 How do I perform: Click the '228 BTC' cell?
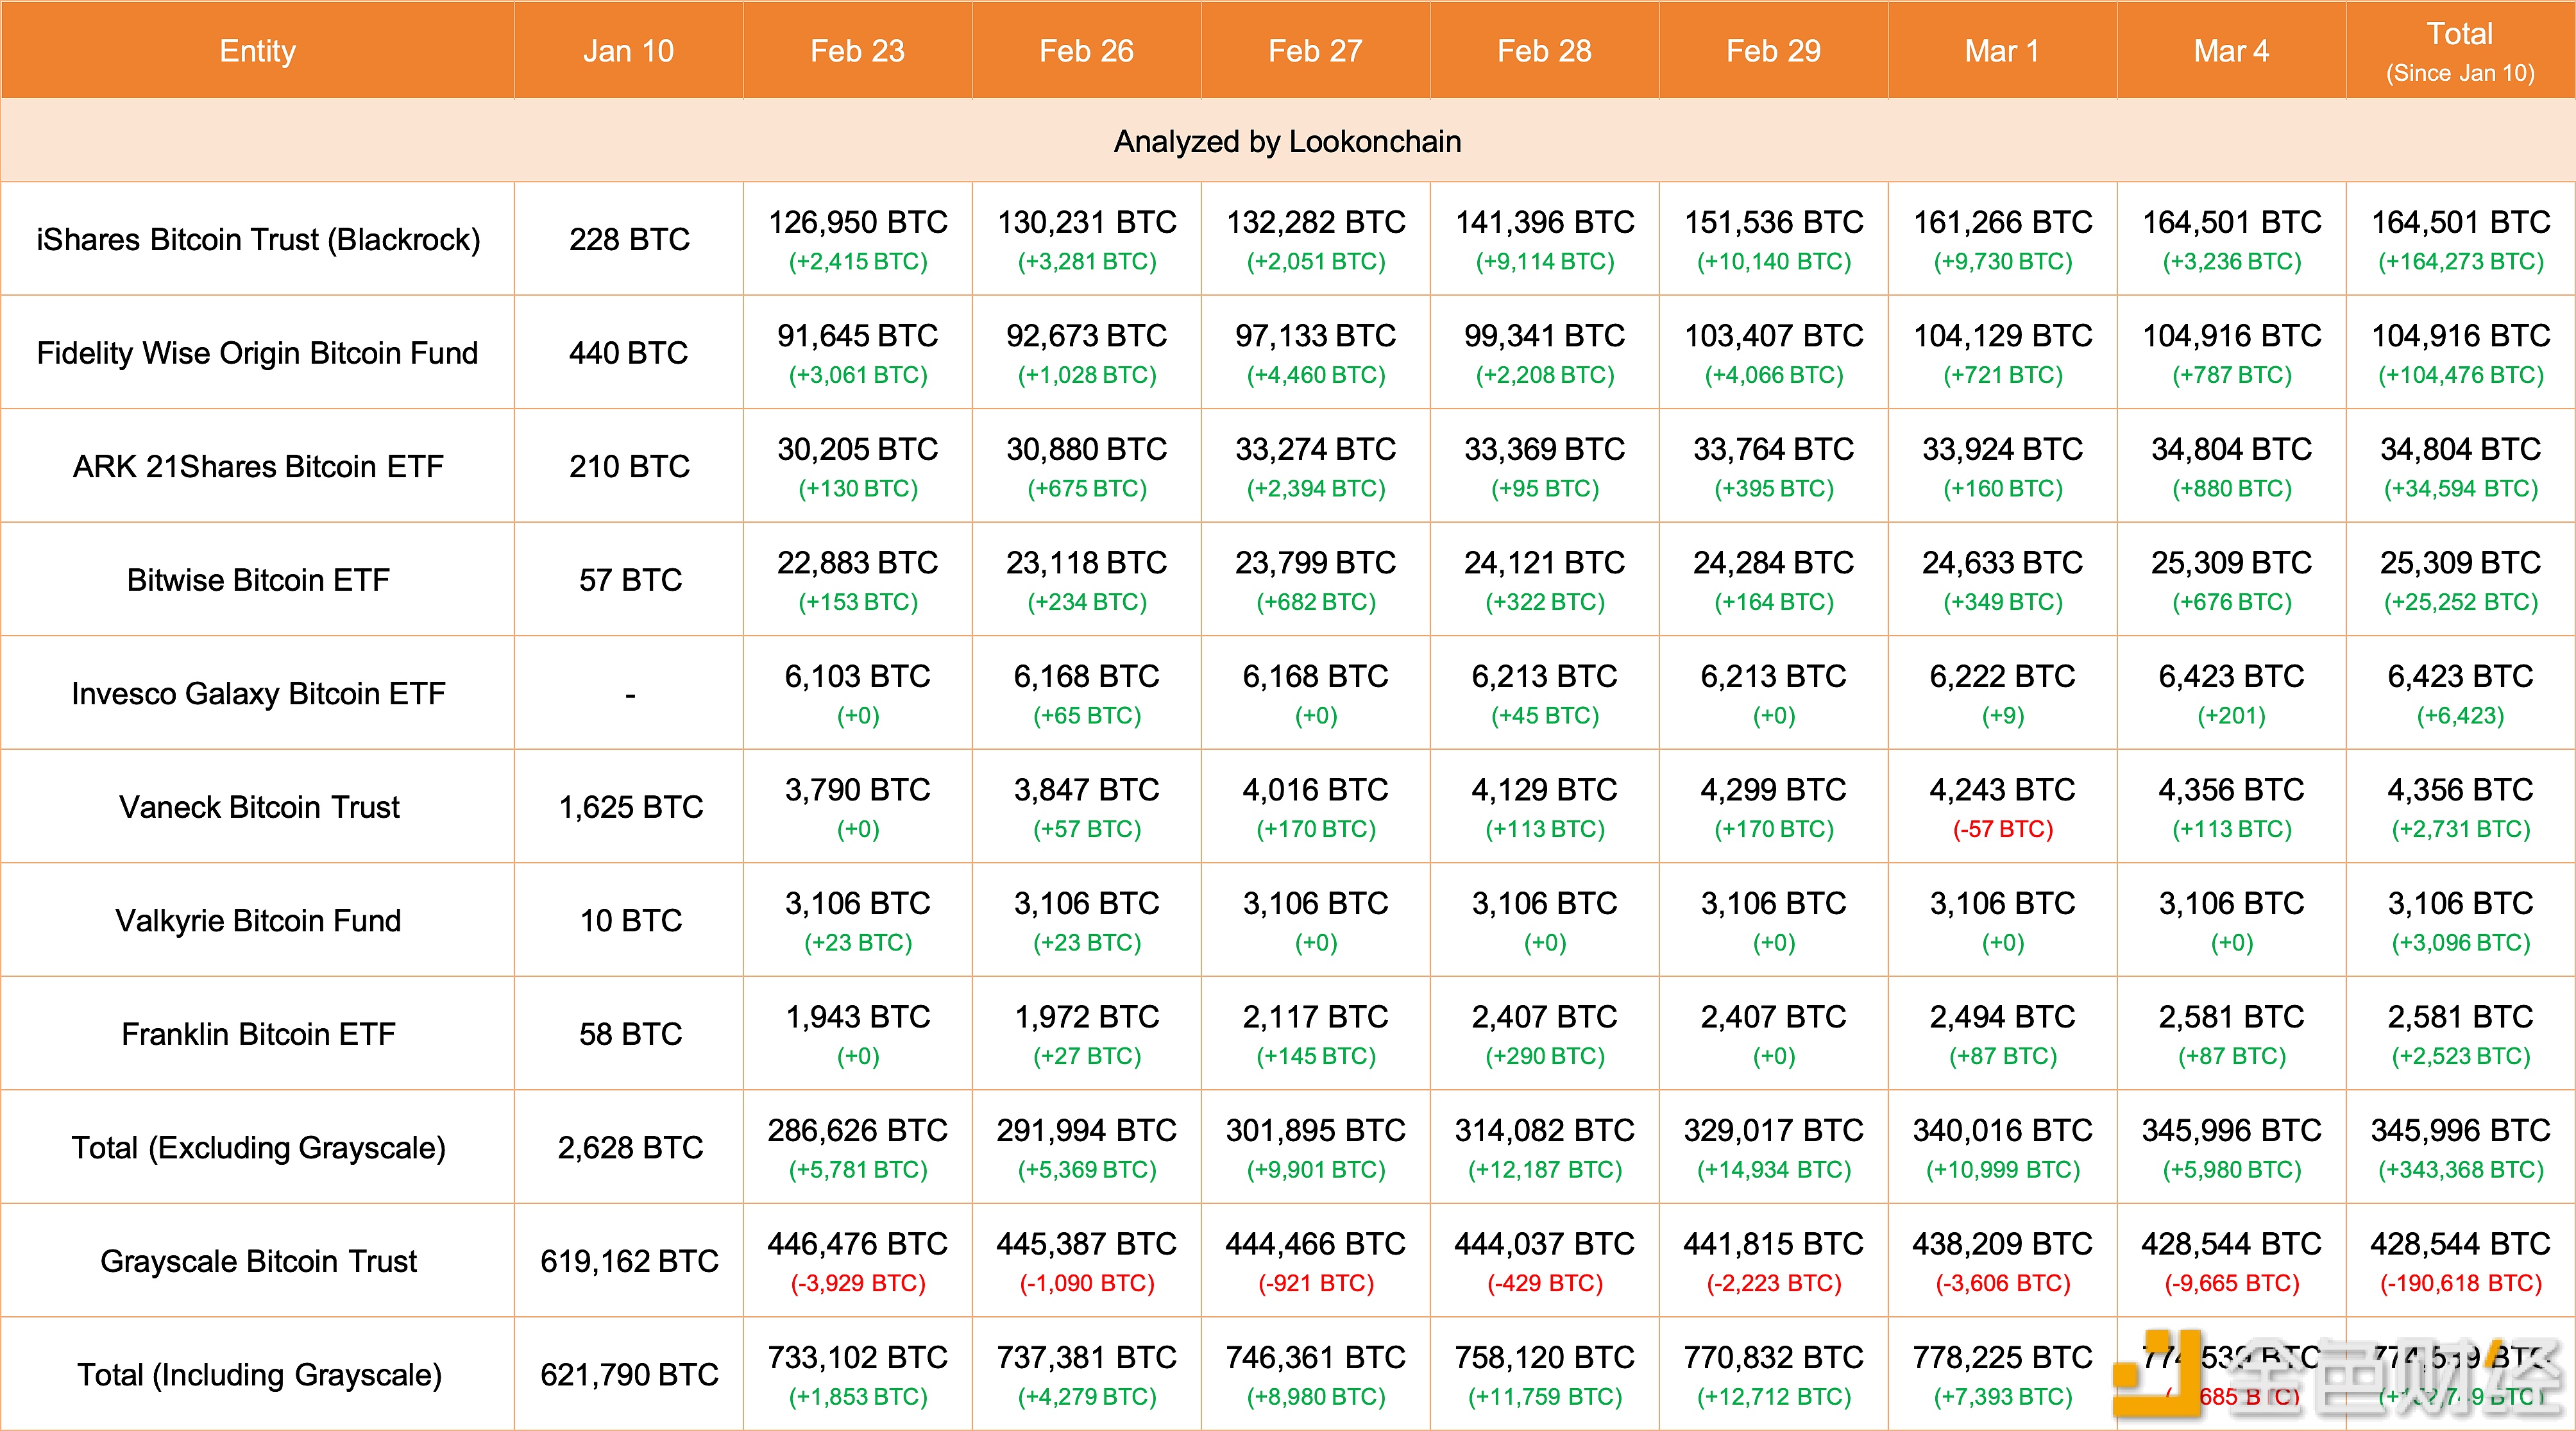coord(629,239)
